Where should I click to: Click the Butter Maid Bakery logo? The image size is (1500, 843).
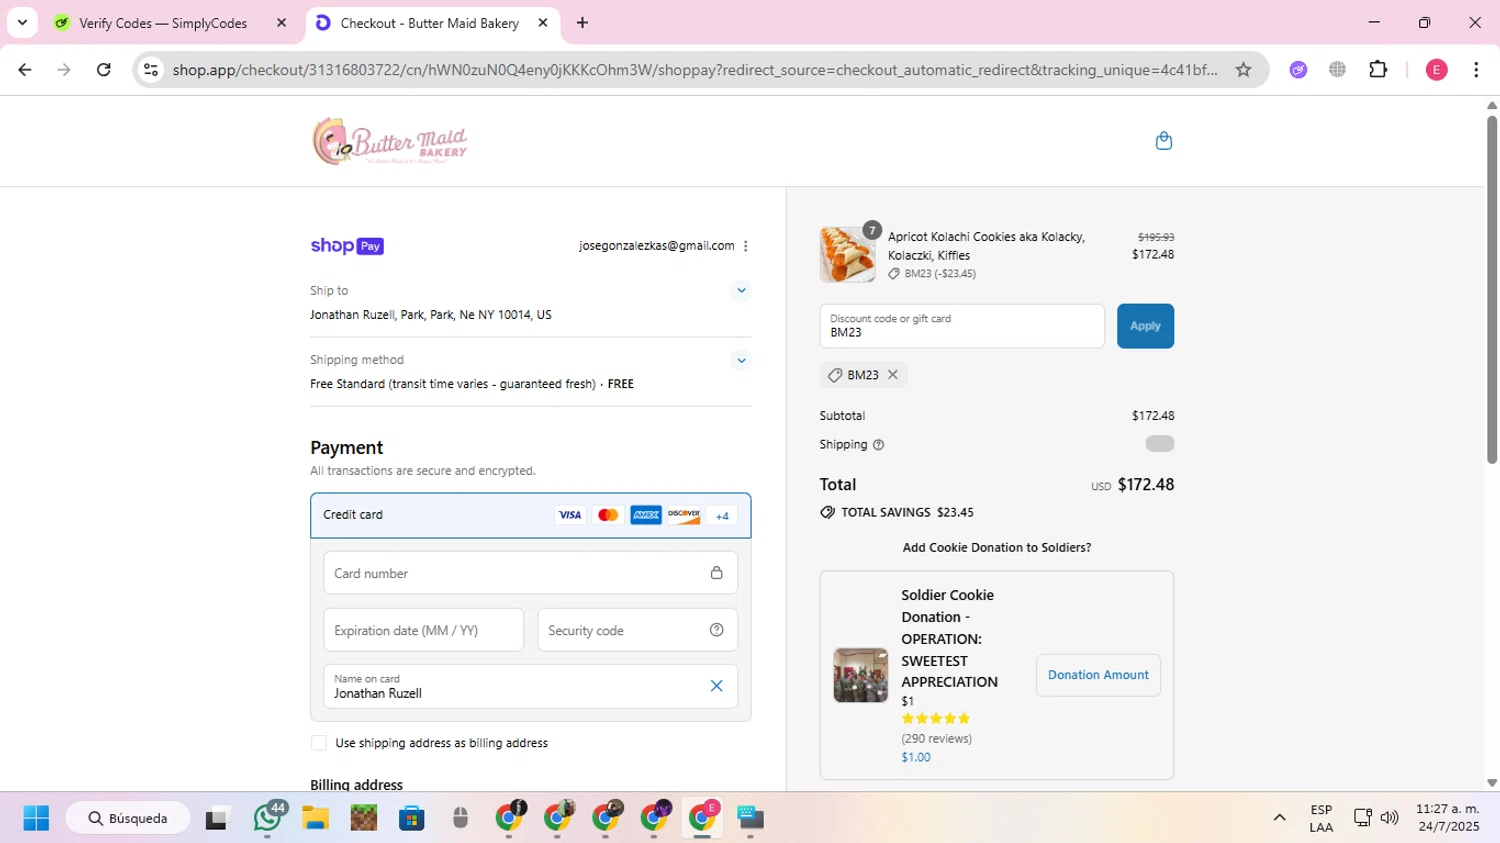(x=390, y=141)
